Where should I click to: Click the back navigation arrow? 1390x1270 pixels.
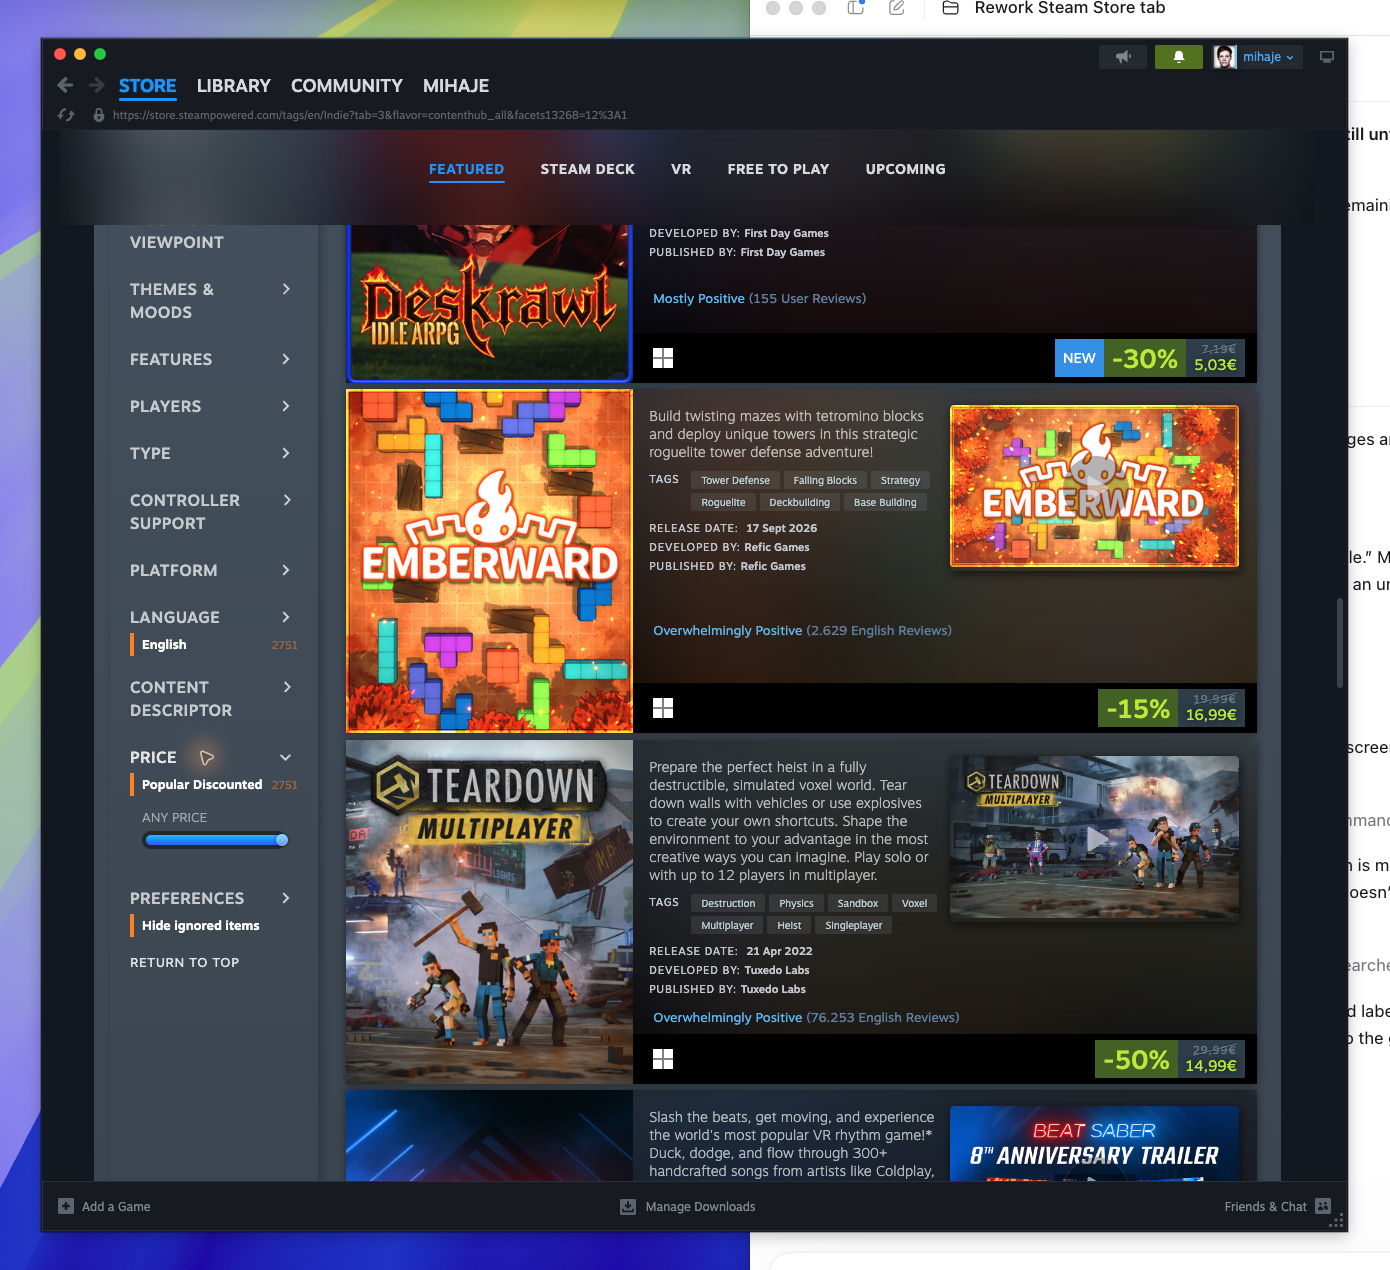coord(65,86)
